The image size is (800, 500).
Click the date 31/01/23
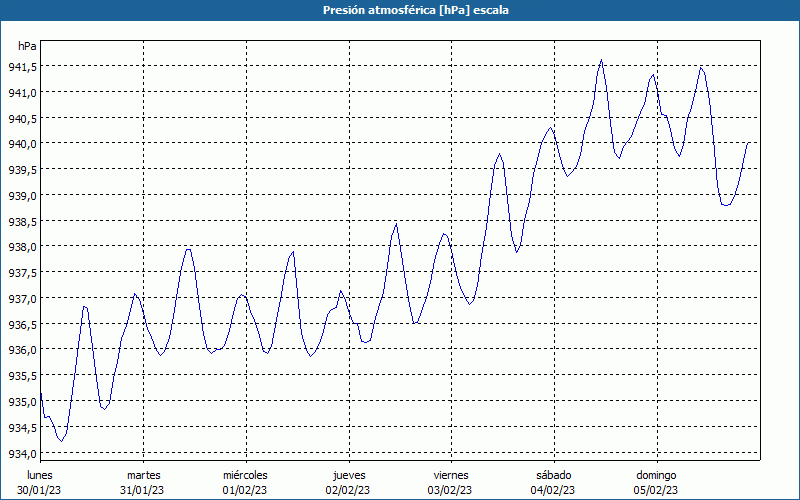tap(142, 490)
